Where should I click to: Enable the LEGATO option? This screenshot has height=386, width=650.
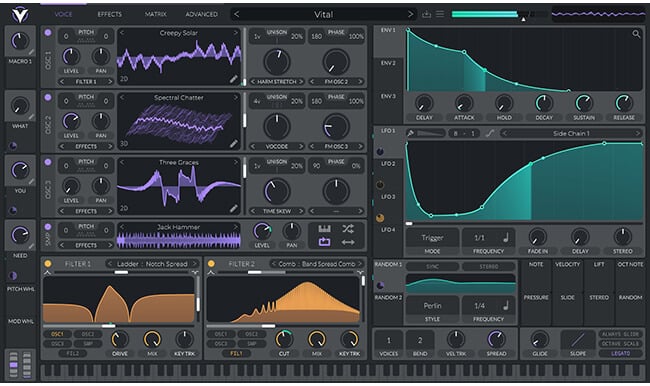(621, 353)
